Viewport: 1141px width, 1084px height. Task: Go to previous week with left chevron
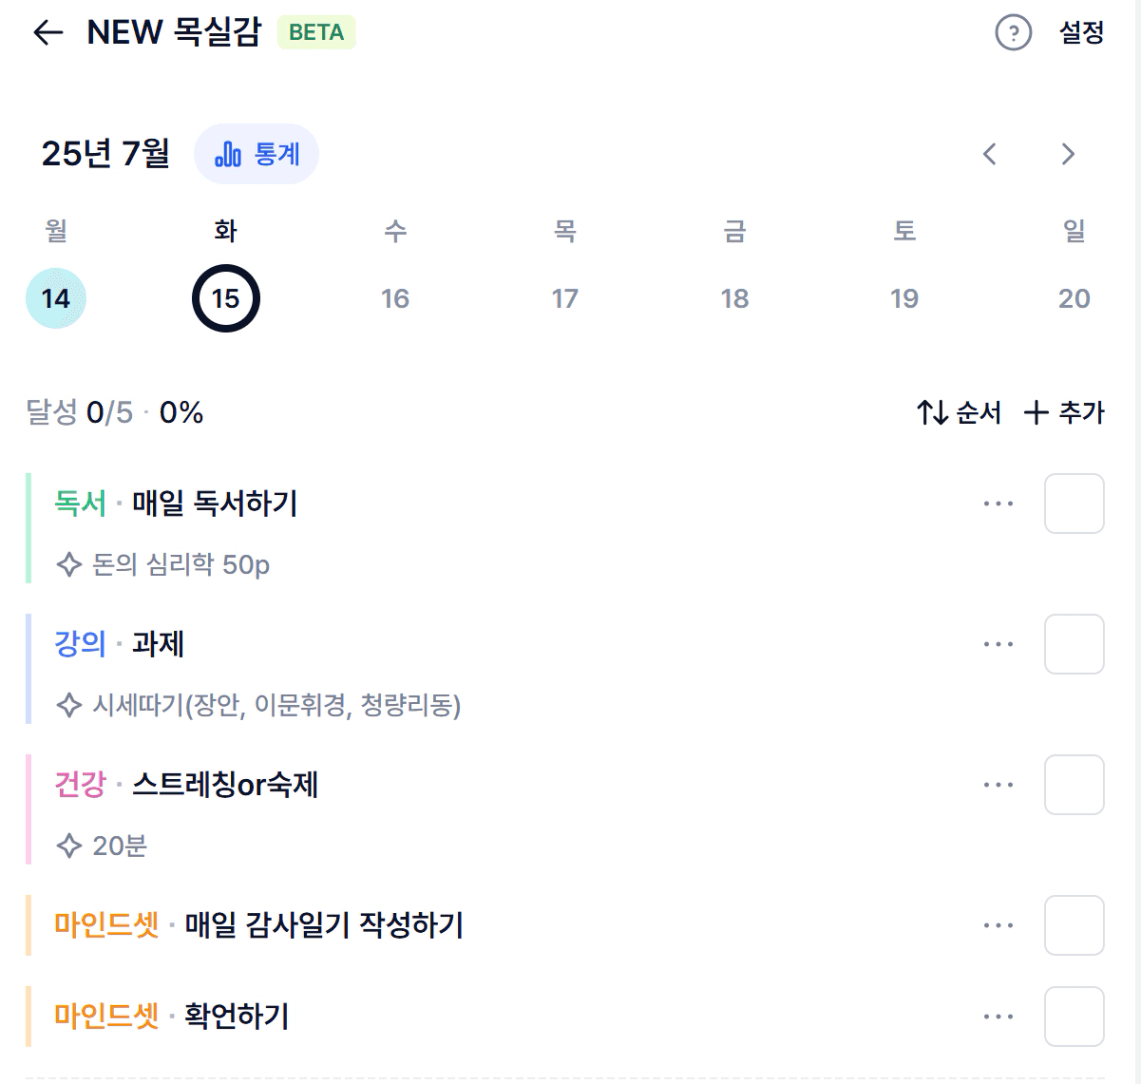tap(989, 154)
